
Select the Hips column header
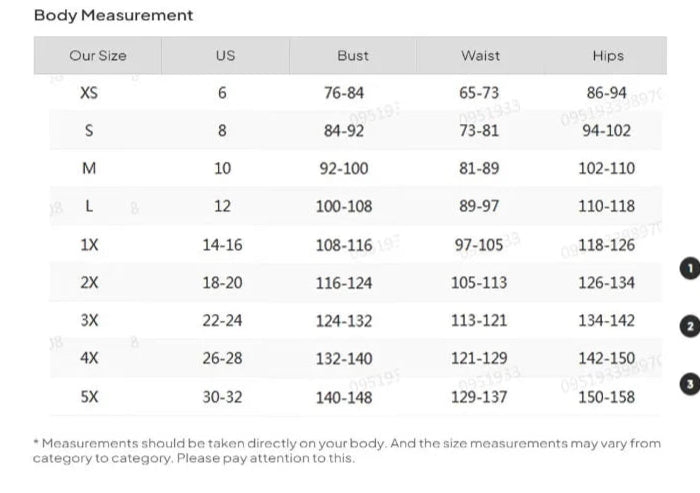[607, 56]
